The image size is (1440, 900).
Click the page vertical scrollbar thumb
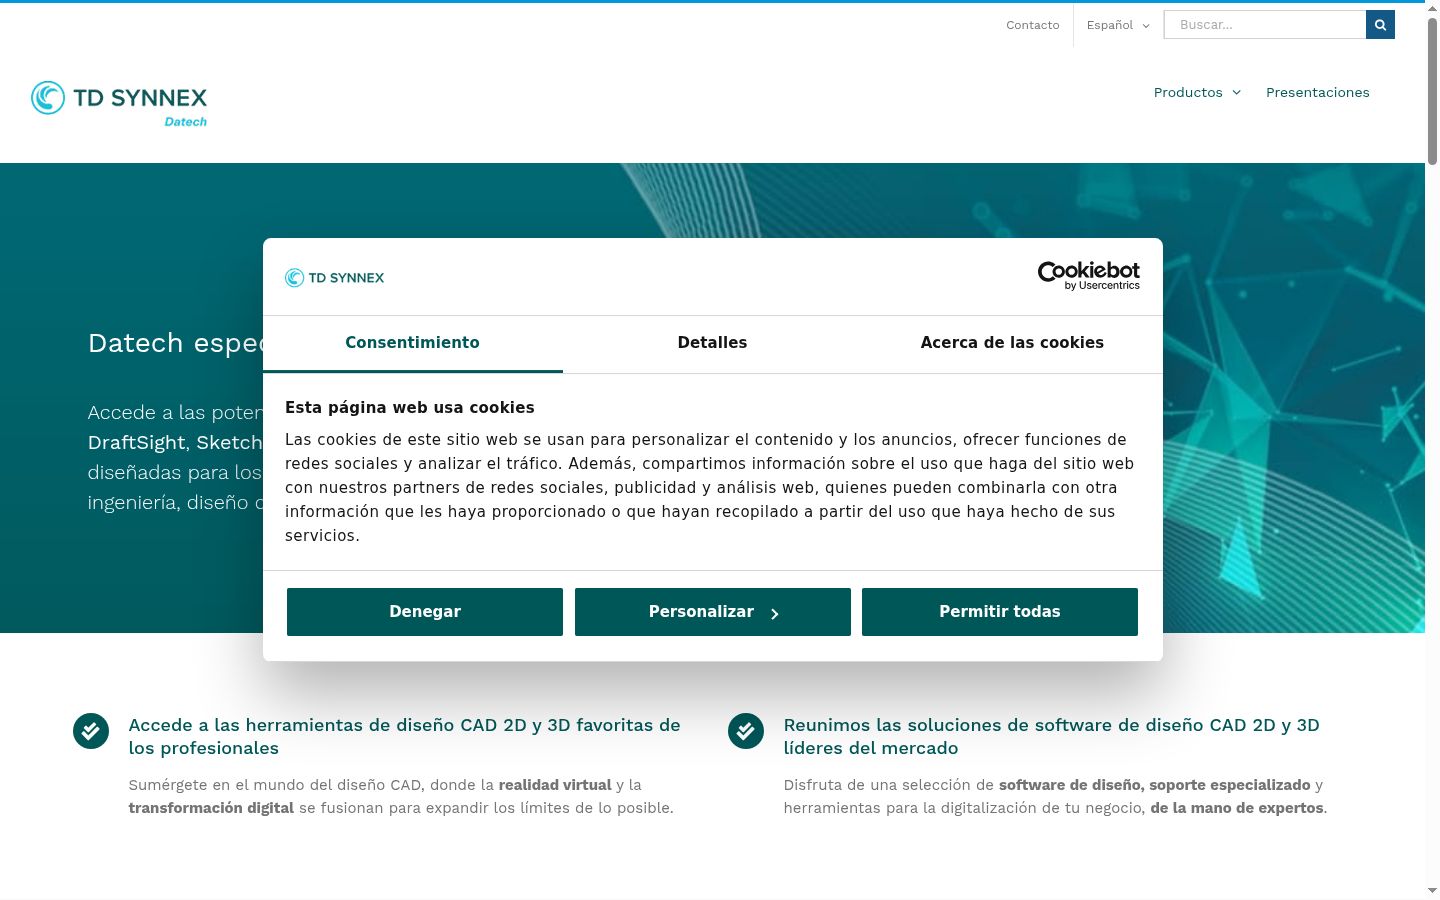point(1432,90)
